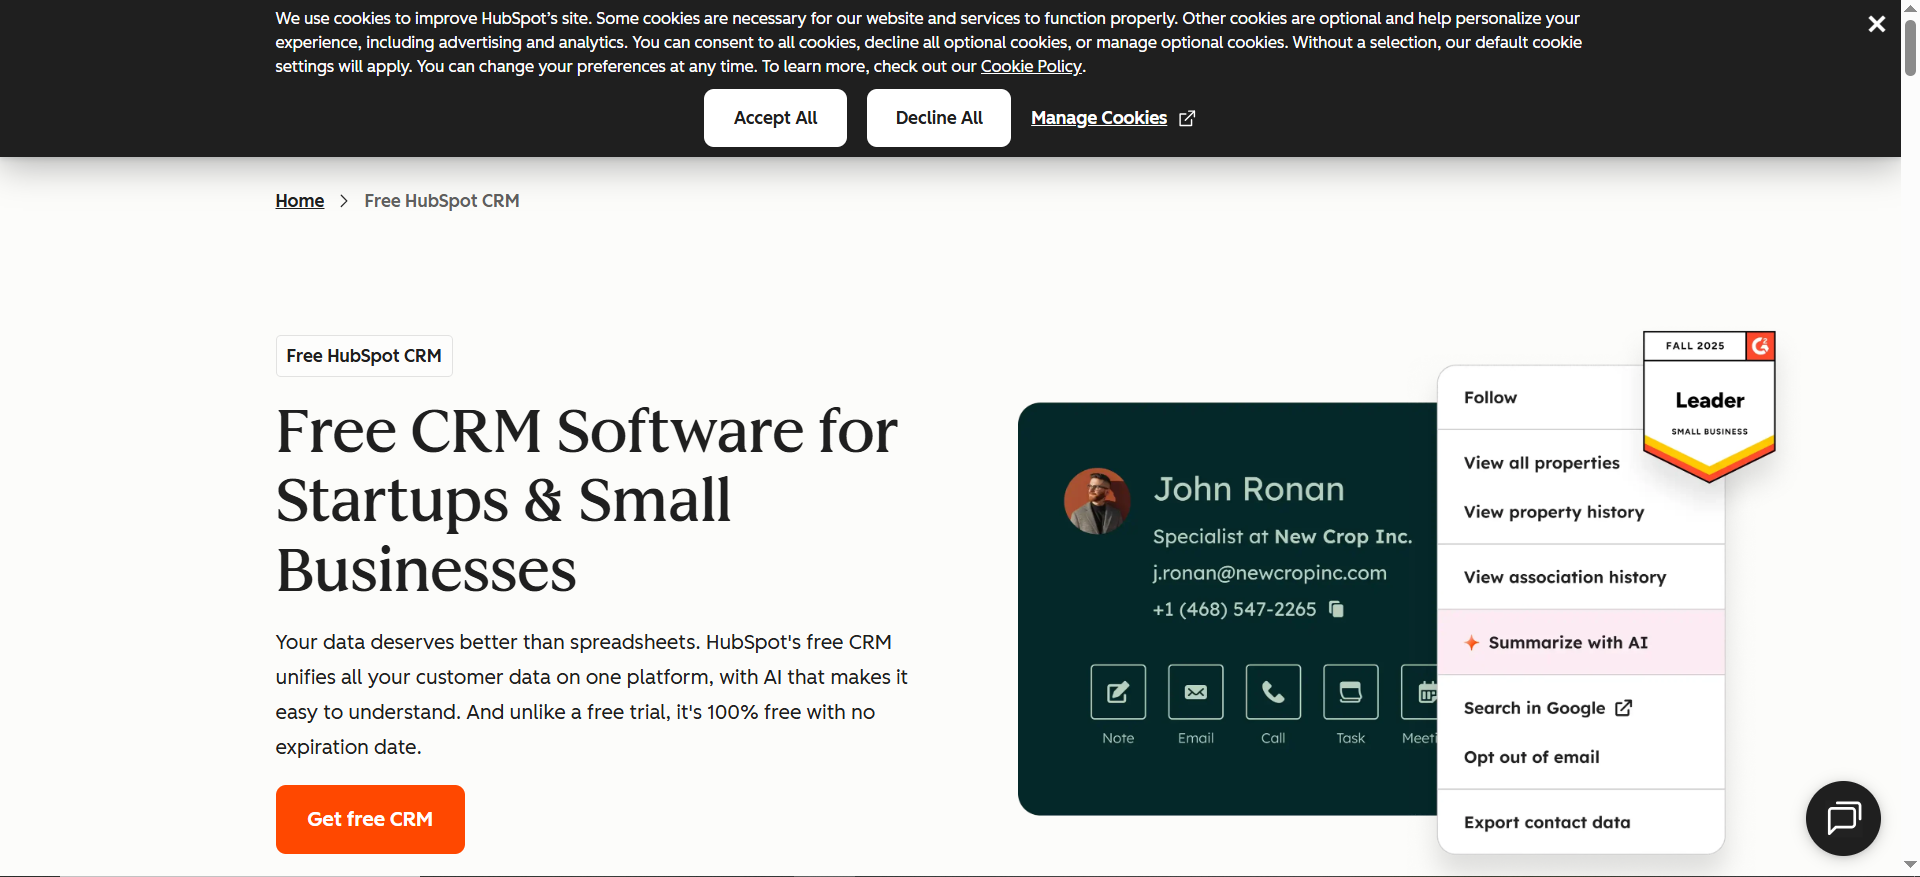Screen dimensions: 1920x877
Task: Open the live chat widget icon
Action: tap(1843, 818)
